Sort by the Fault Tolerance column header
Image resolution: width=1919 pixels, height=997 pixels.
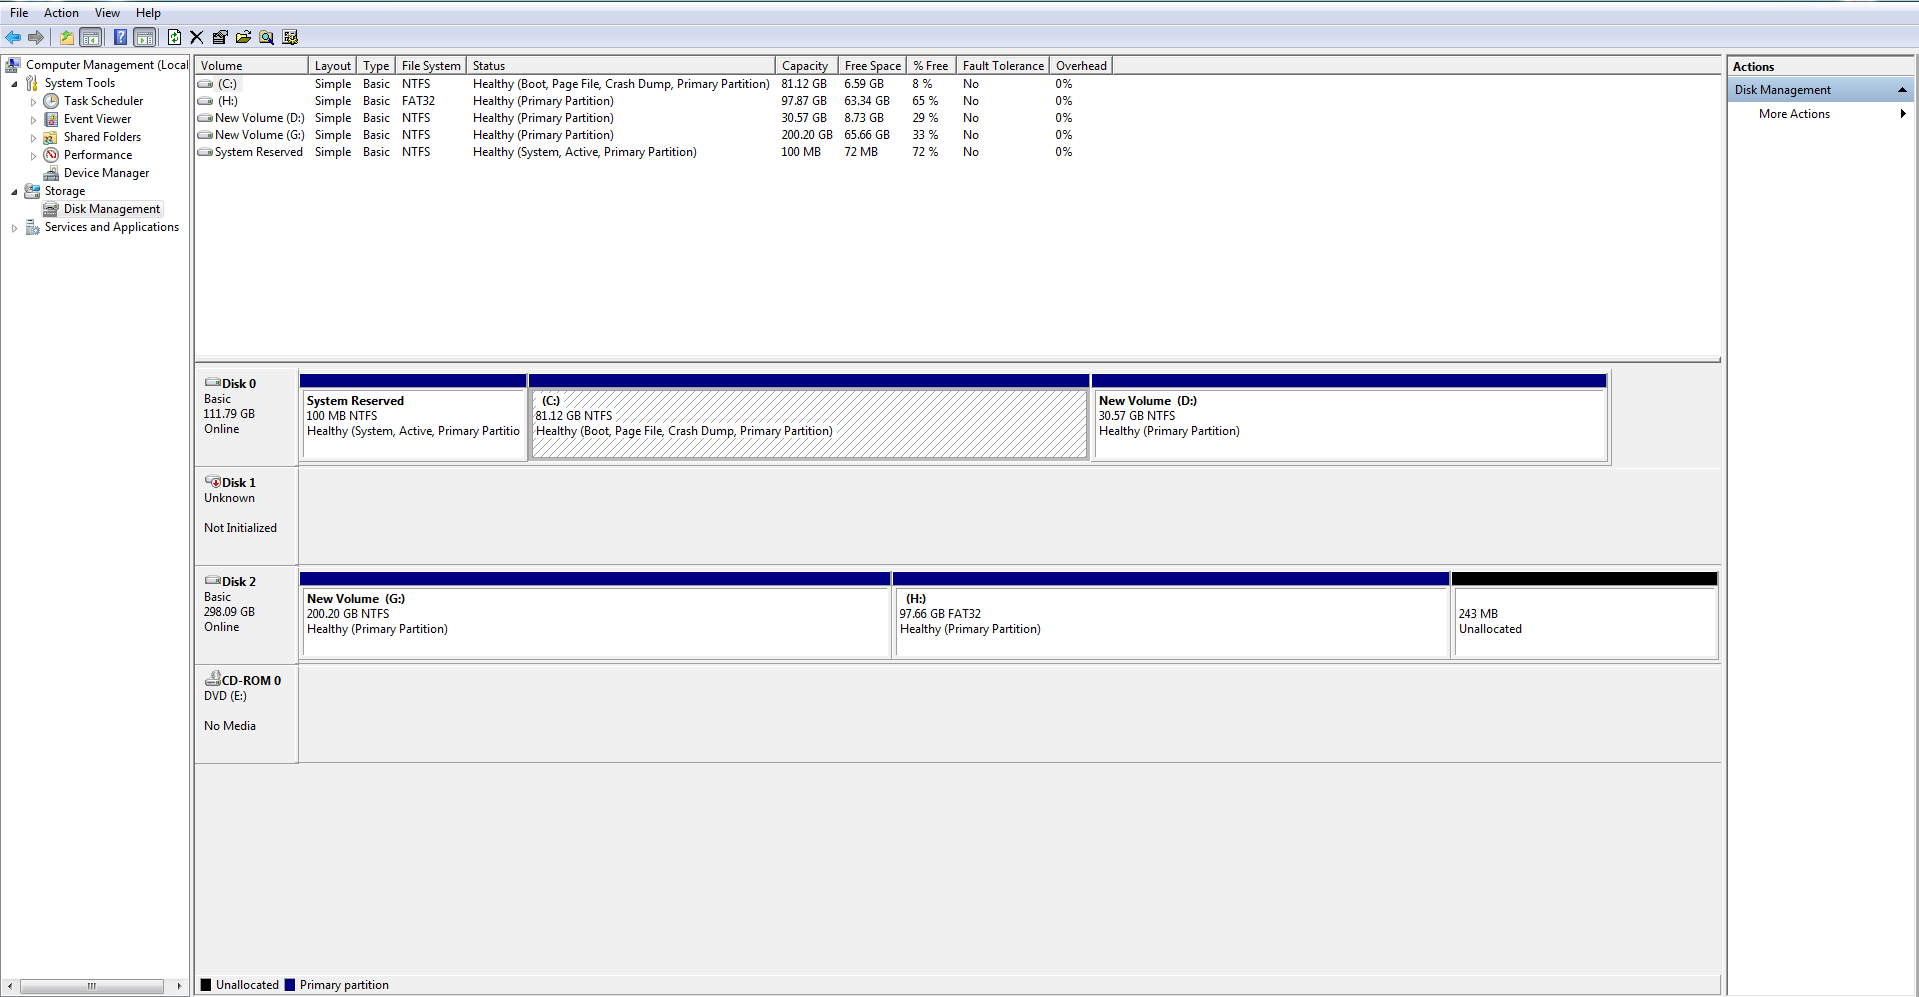(x=1003, y=66)
